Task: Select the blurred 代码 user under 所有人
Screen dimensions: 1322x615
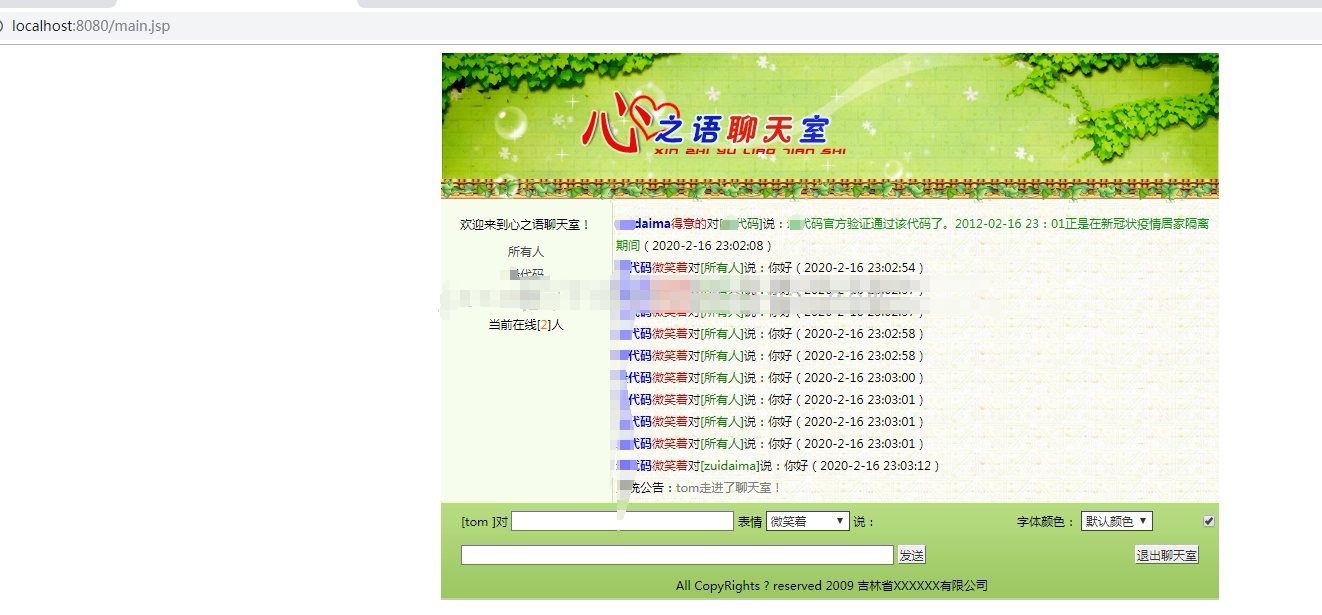Action: (x=527, y=274)
